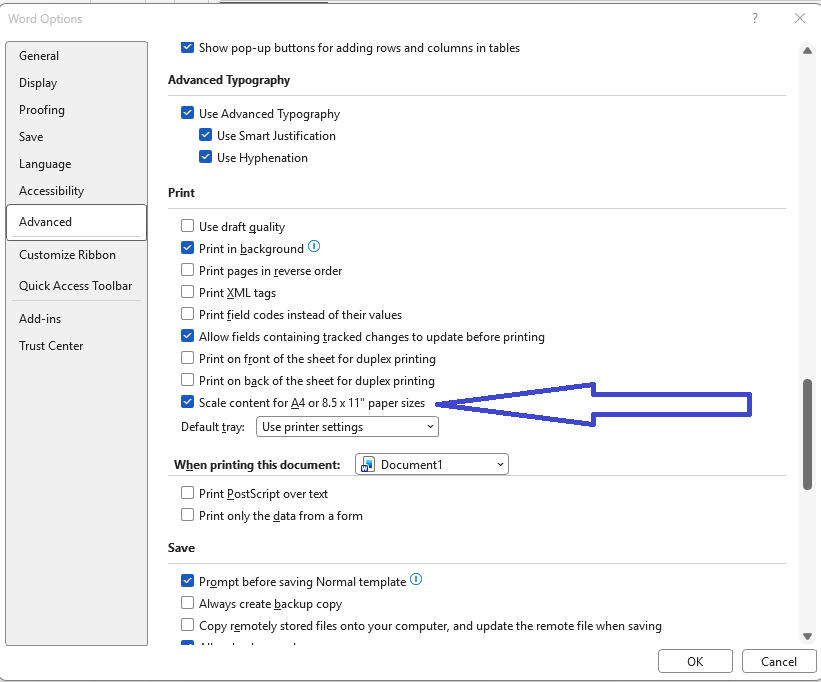This screenshot has width=821, height=682.
Task: Select the Proofing category
Action: (x=76, y=110)
